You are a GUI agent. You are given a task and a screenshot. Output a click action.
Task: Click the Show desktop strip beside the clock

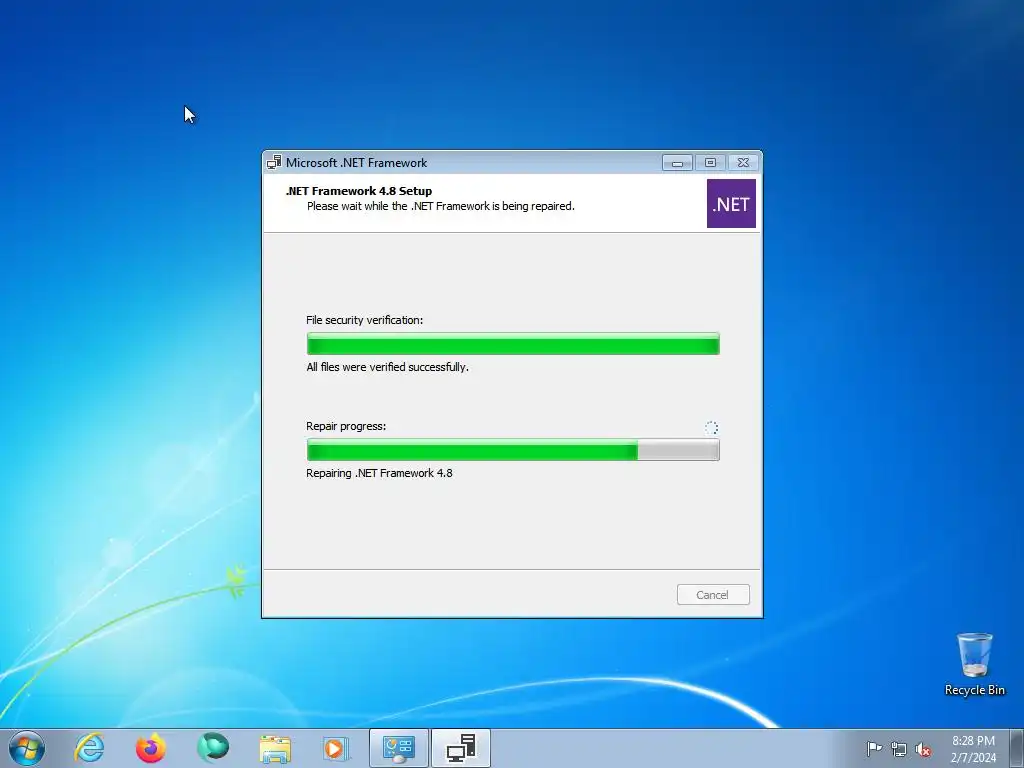[1016, 748]
